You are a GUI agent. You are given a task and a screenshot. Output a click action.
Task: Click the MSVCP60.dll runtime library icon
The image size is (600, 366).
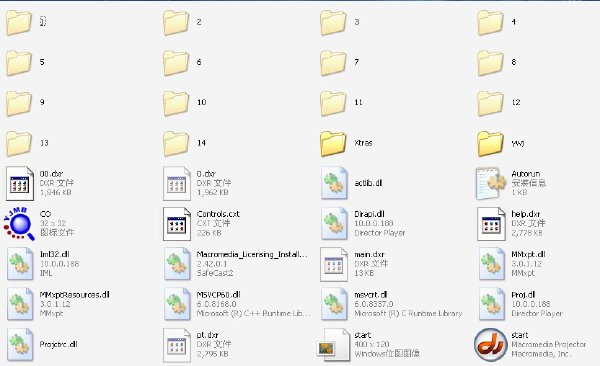tap(178, 304)
